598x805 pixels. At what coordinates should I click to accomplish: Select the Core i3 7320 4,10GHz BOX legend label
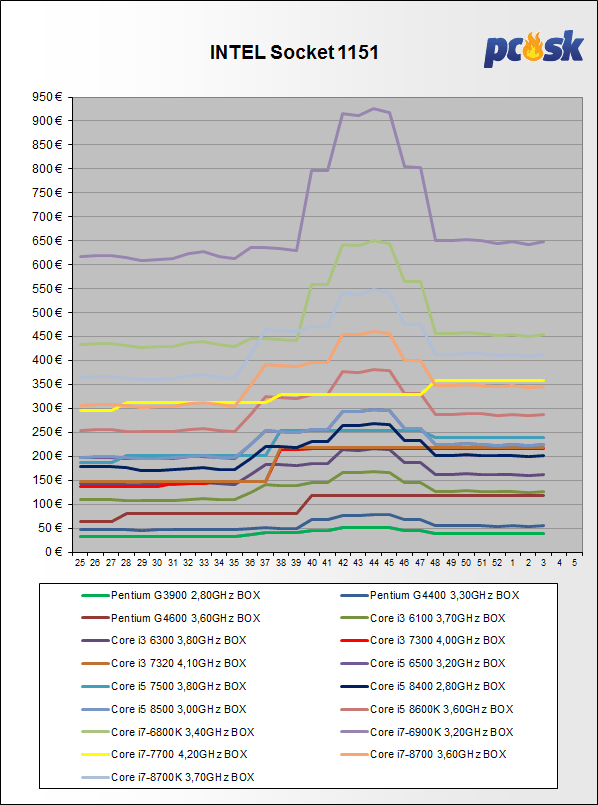[179, 663]
